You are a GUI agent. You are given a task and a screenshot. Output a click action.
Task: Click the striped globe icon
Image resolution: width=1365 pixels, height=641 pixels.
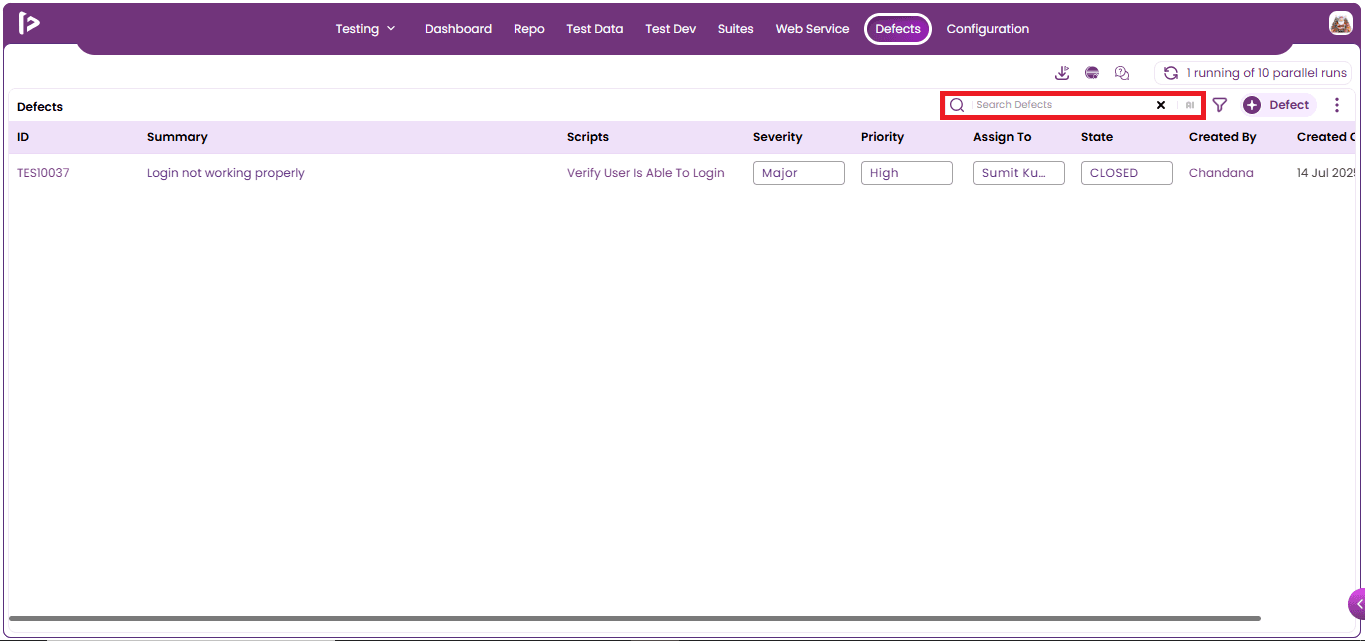click(x=1092, y=73)
